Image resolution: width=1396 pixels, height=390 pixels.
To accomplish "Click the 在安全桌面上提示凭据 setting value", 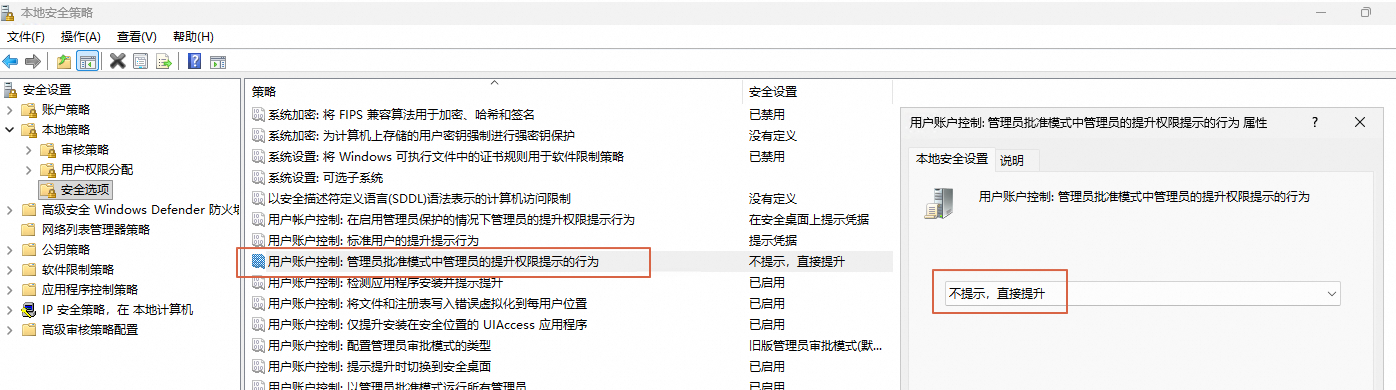I will point(809,219).
